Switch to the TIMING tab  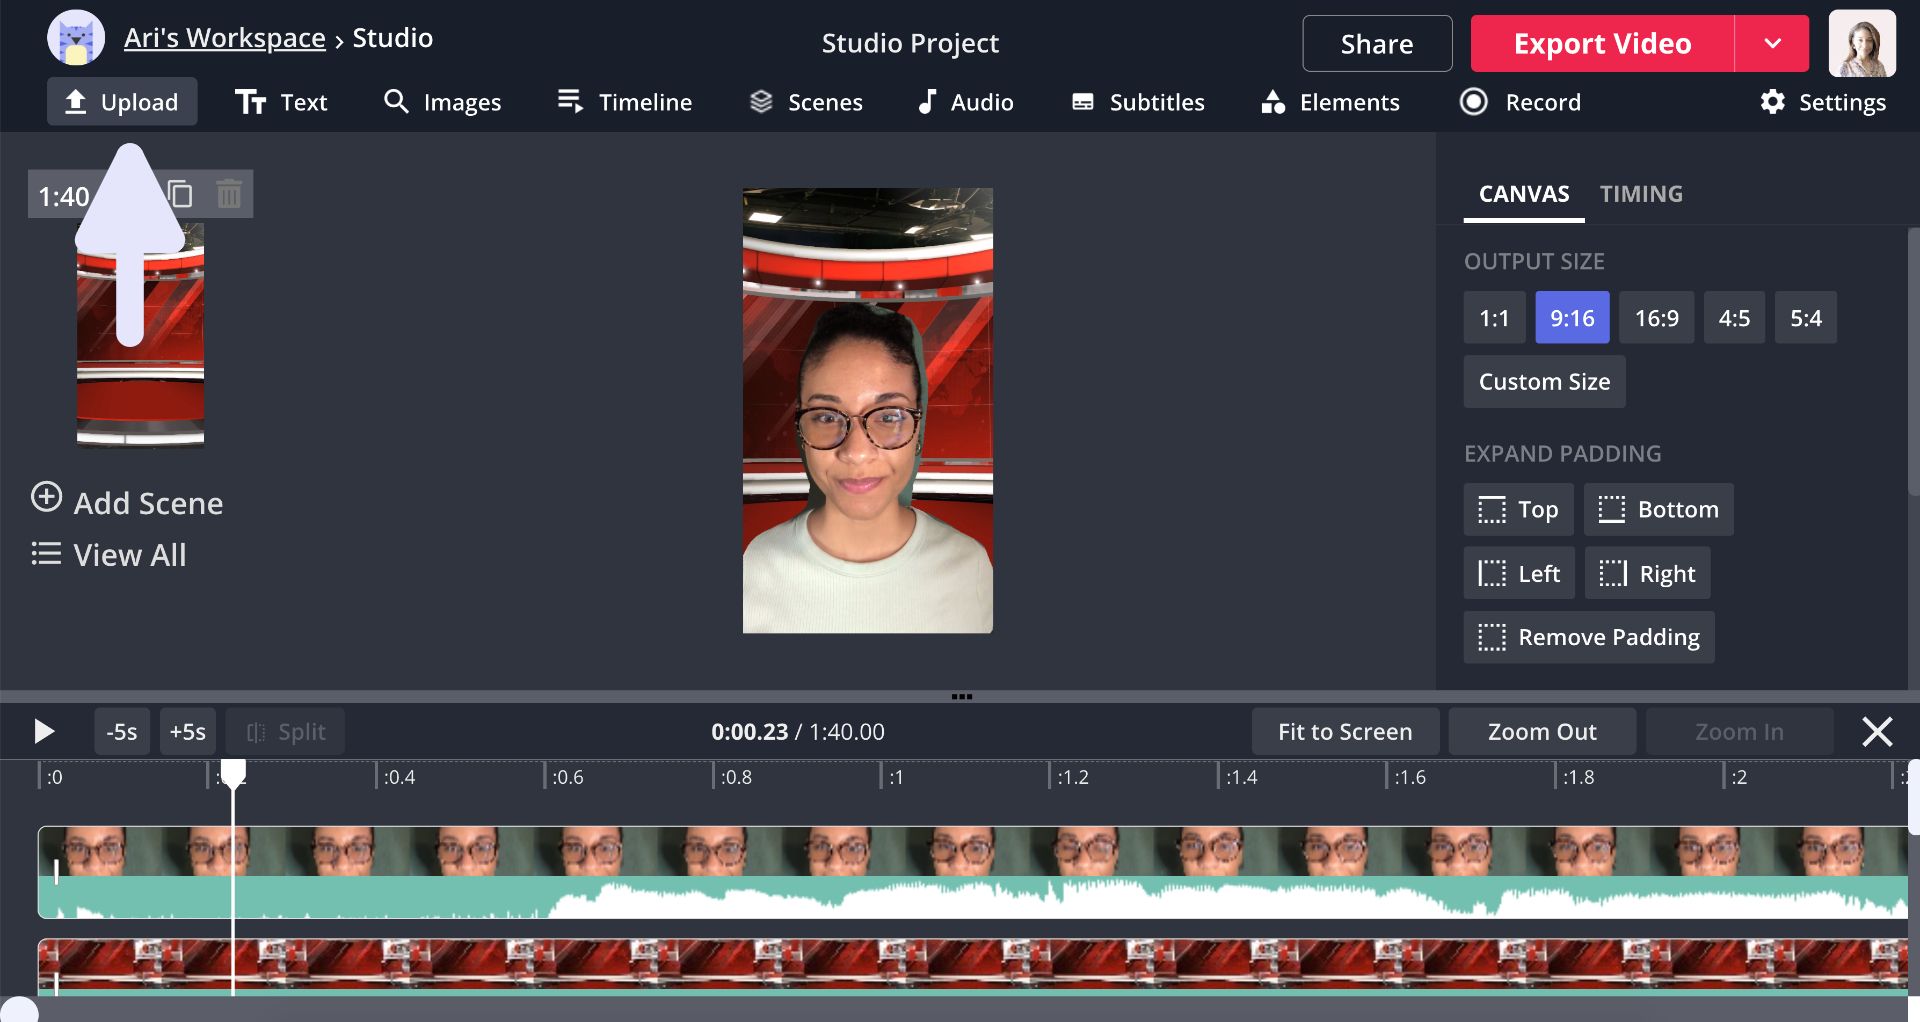pos(1641,194)
